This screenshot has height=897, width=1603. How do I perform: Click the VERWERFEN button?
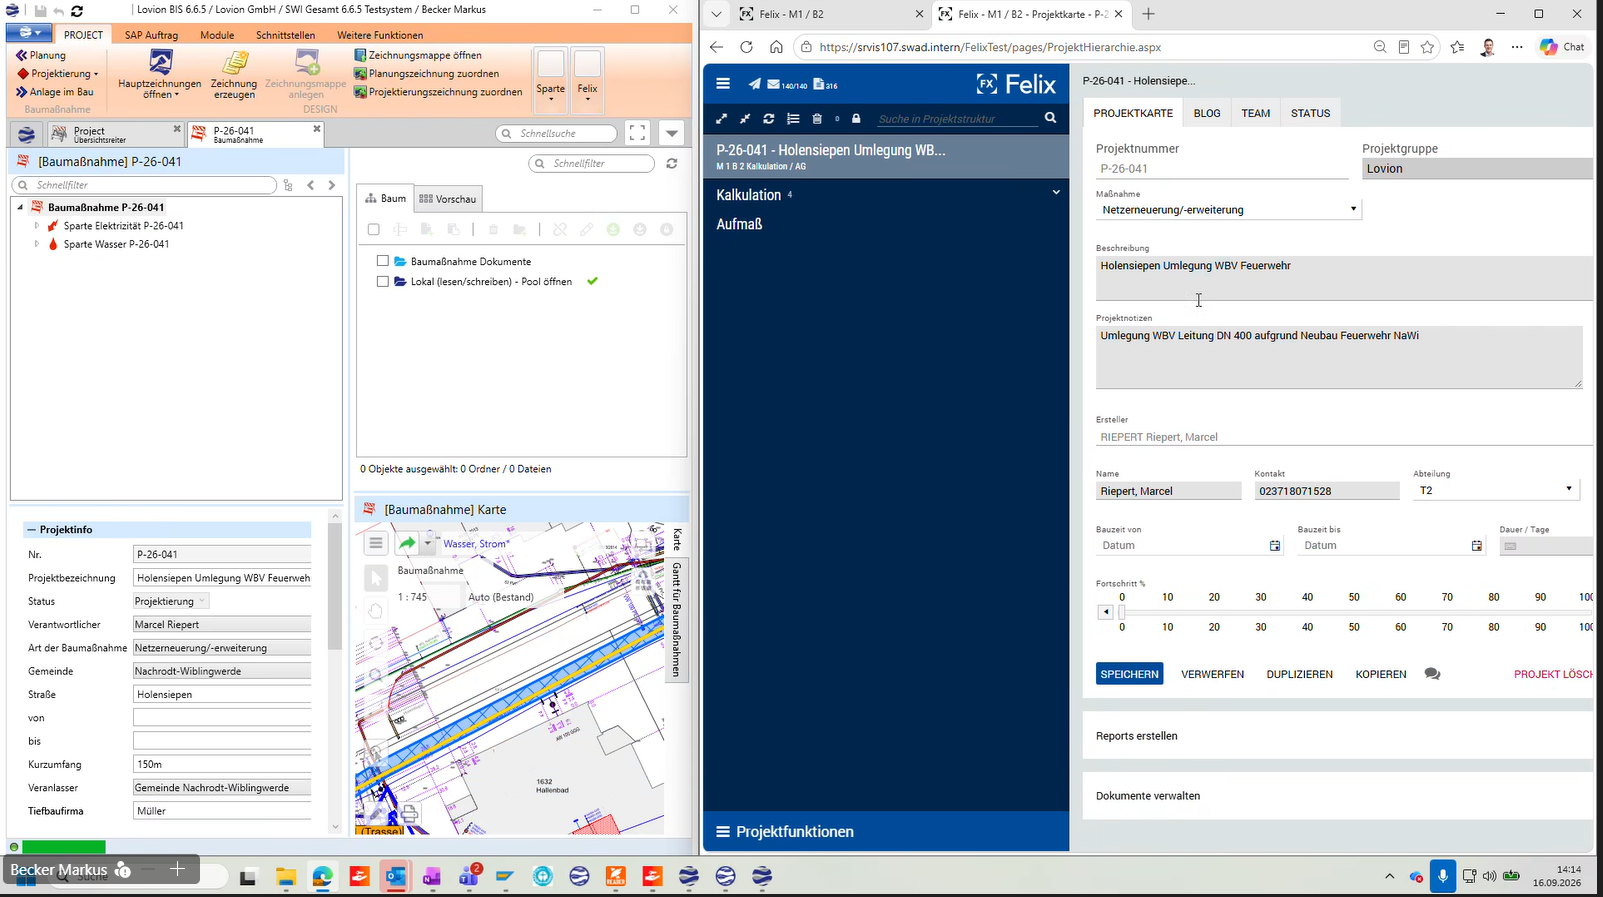(1212, 674)
